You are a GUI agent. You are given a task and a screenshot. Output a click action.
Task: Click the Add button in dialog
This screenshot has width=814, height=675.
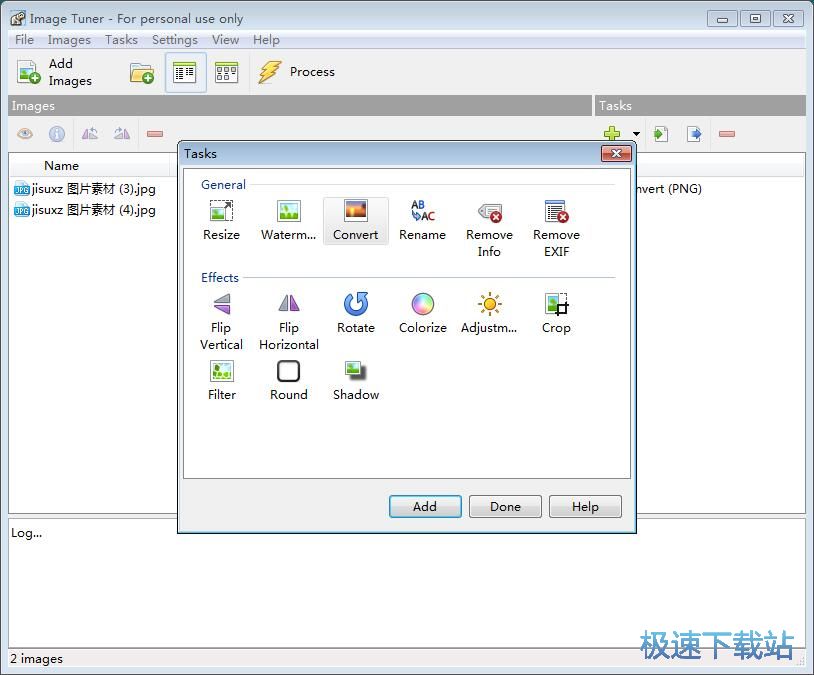pyautogui.click(x=425, y=506)
